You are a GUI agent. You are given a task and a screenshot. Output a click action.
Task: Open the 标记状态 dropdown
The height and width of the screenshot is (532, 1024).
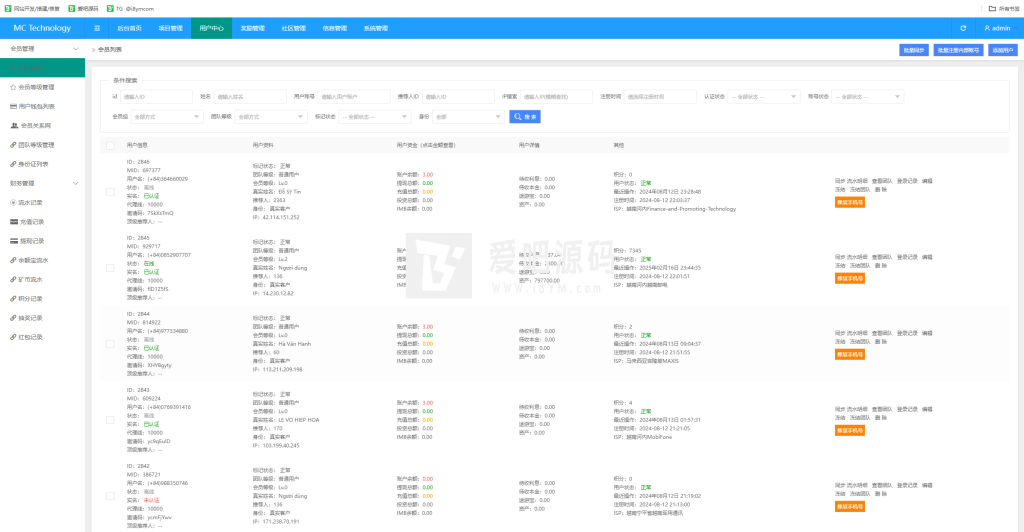point(374,117)
